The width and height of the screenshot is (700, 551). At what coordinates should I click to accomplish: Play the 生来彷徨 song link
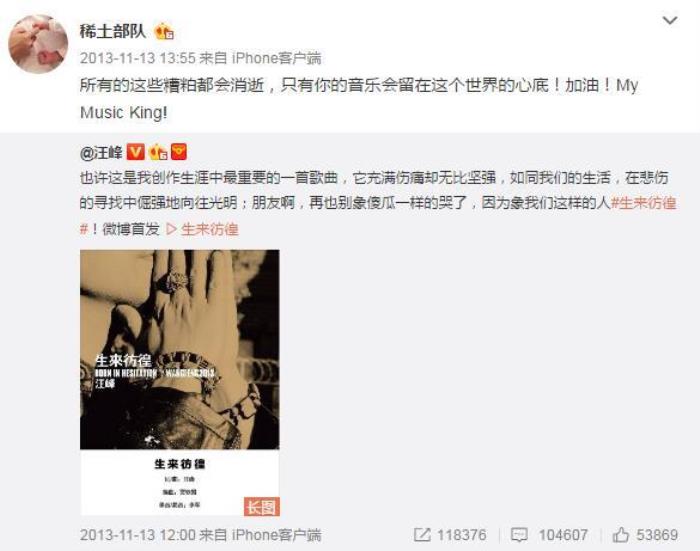coord(209,229)
